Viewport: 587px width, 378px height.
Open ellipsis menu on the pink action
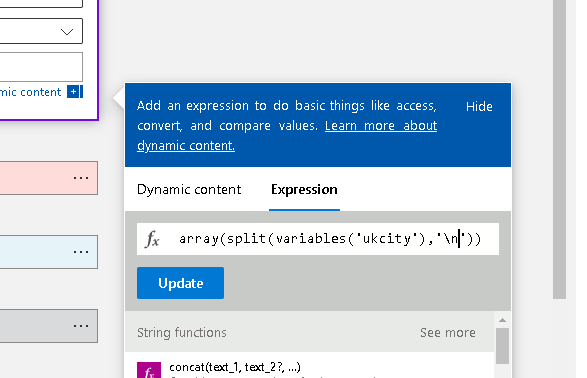click(x=81, y=178)
